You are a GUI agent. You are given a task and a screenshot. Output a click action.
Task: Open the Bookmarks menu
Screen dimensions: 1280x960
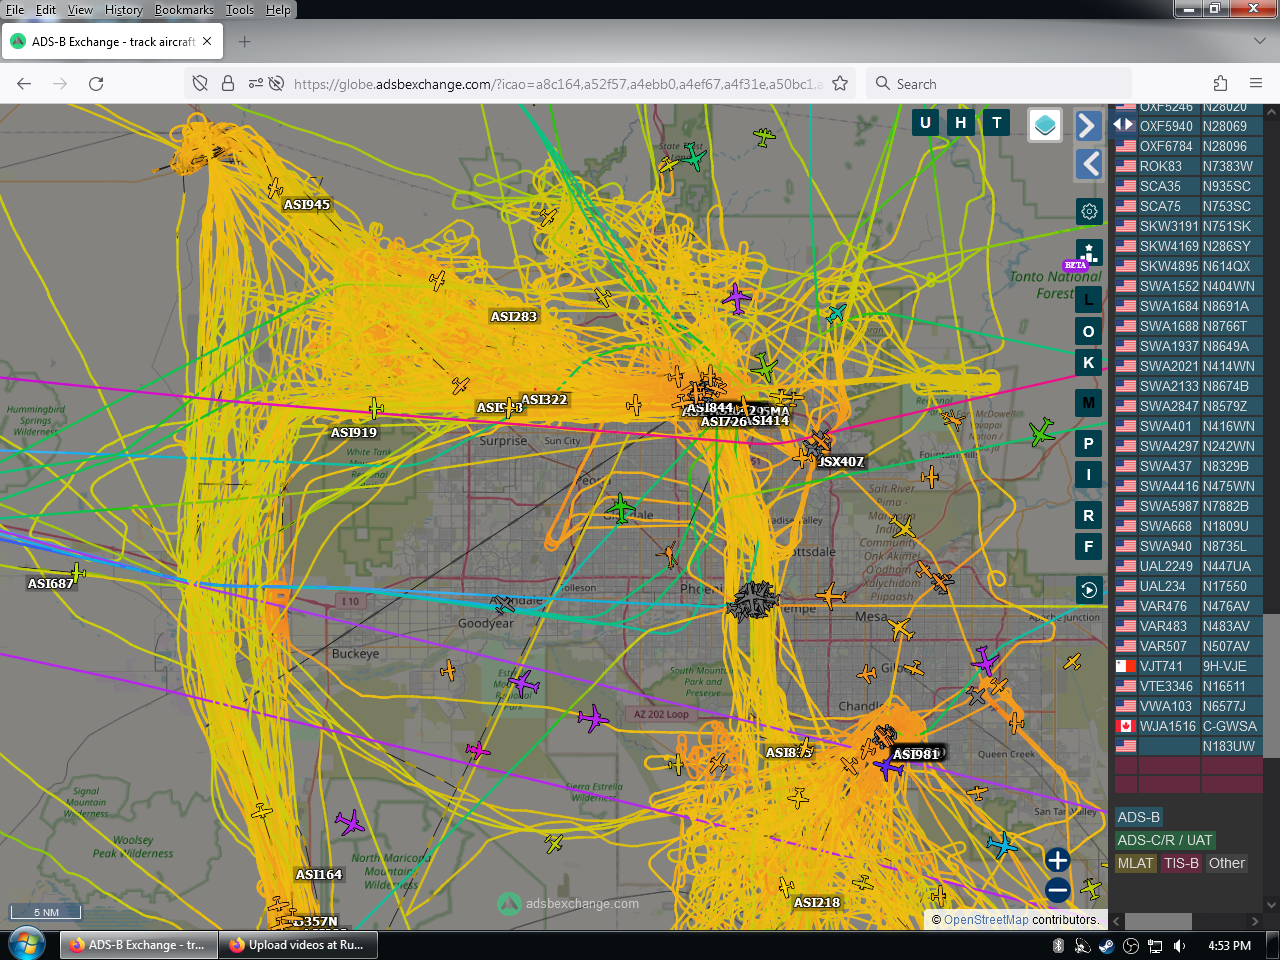click(x=184, y=10)
